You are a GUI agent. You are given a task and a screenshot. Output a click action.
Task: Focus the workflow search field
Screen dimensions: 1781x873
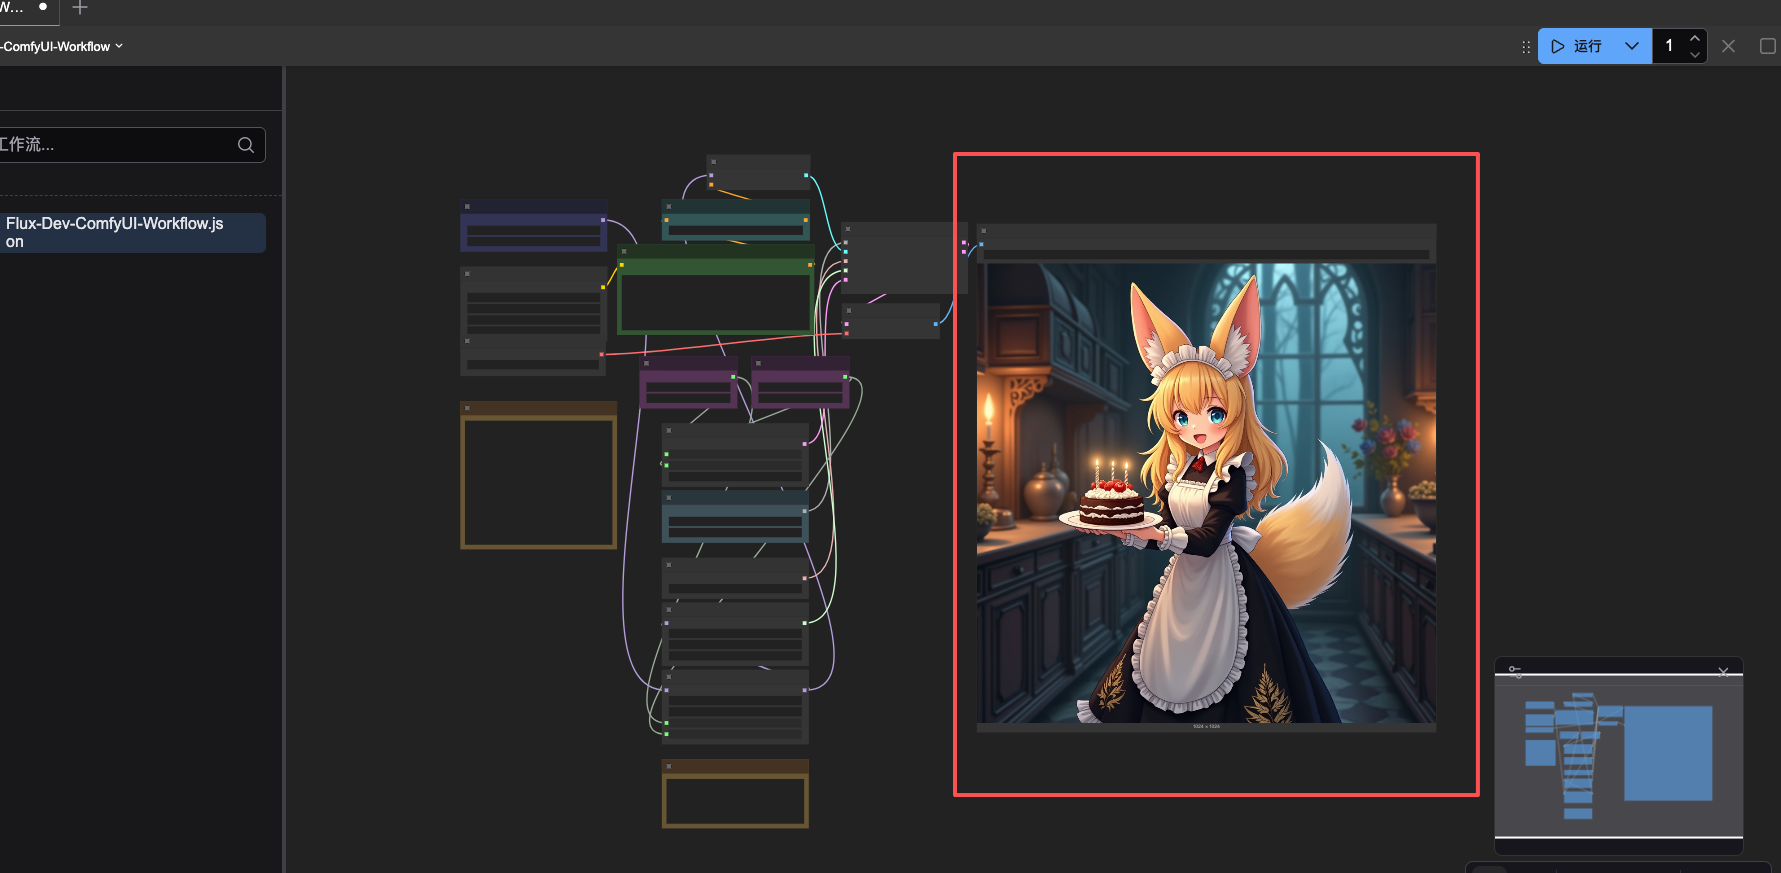click(x=120, y=145)
